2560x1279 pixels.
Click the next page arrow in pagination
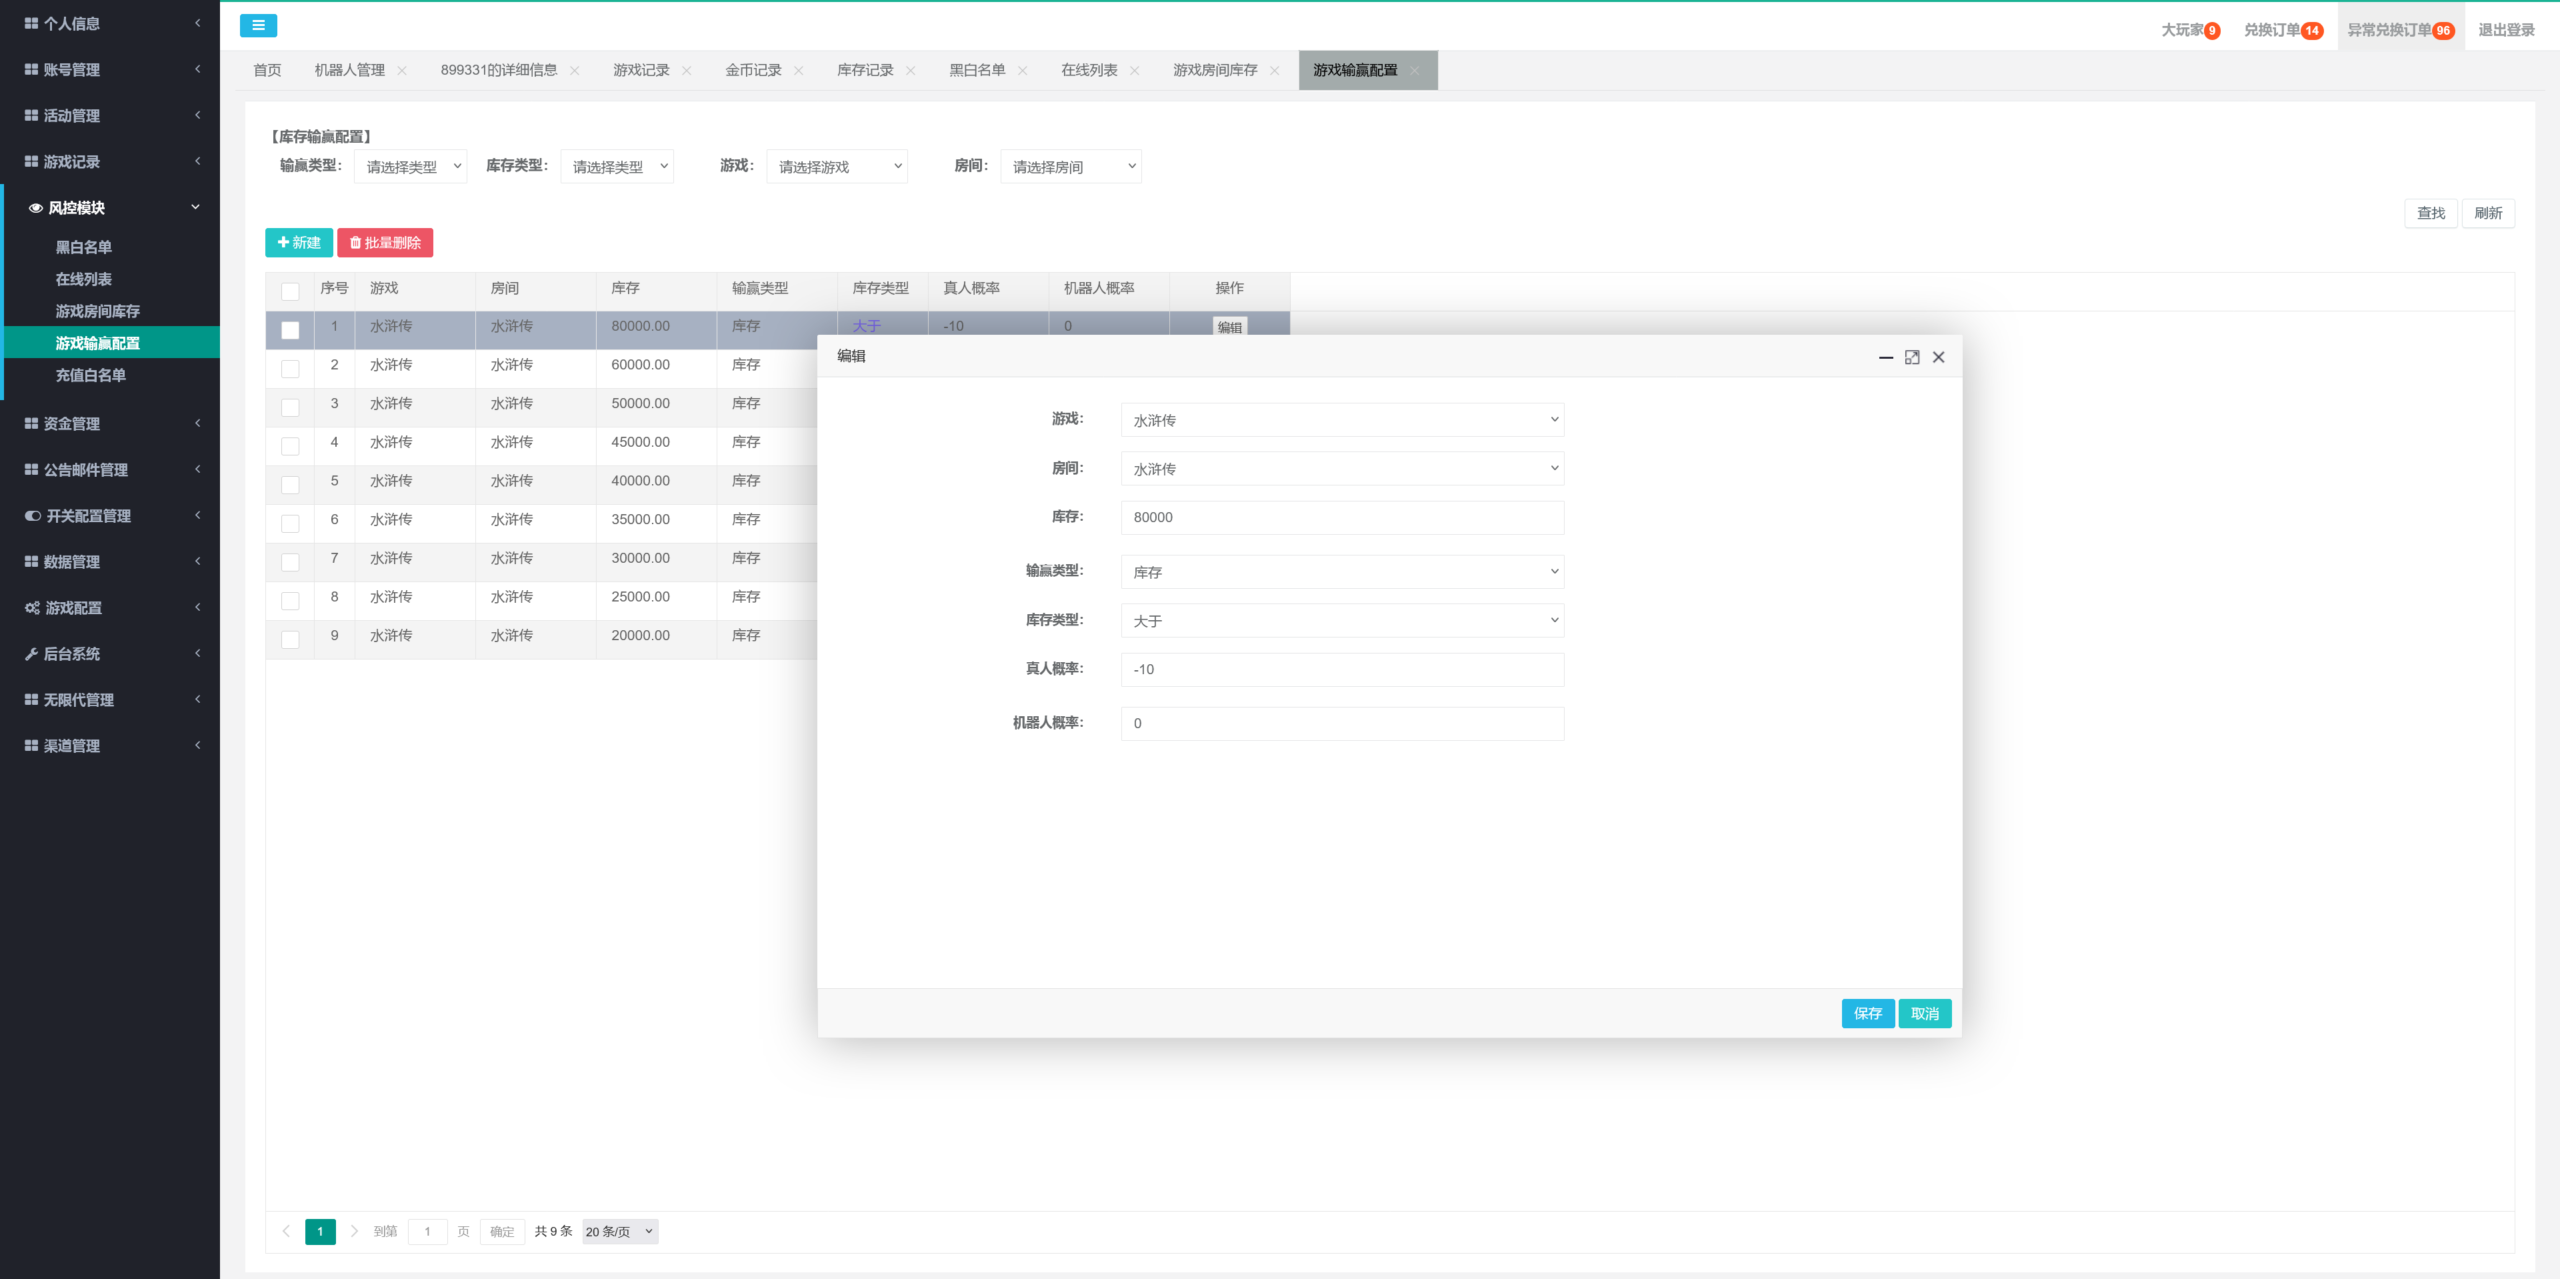pyautogui.click(x=354, y=1231)
